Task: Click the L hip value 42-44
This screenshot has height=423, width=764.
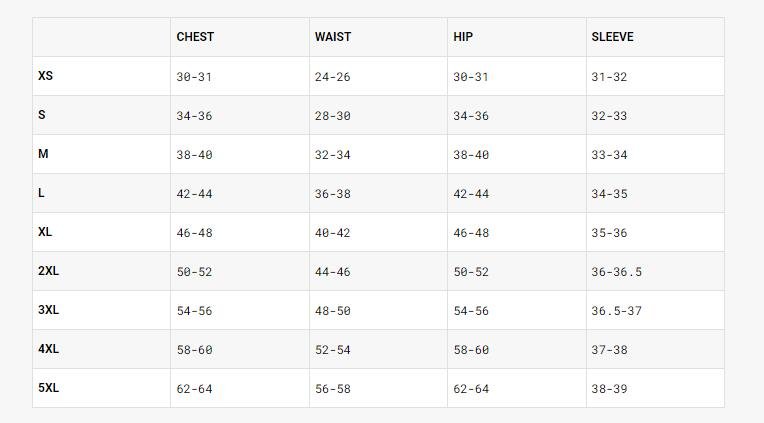Action: click(x=471, y=194)
